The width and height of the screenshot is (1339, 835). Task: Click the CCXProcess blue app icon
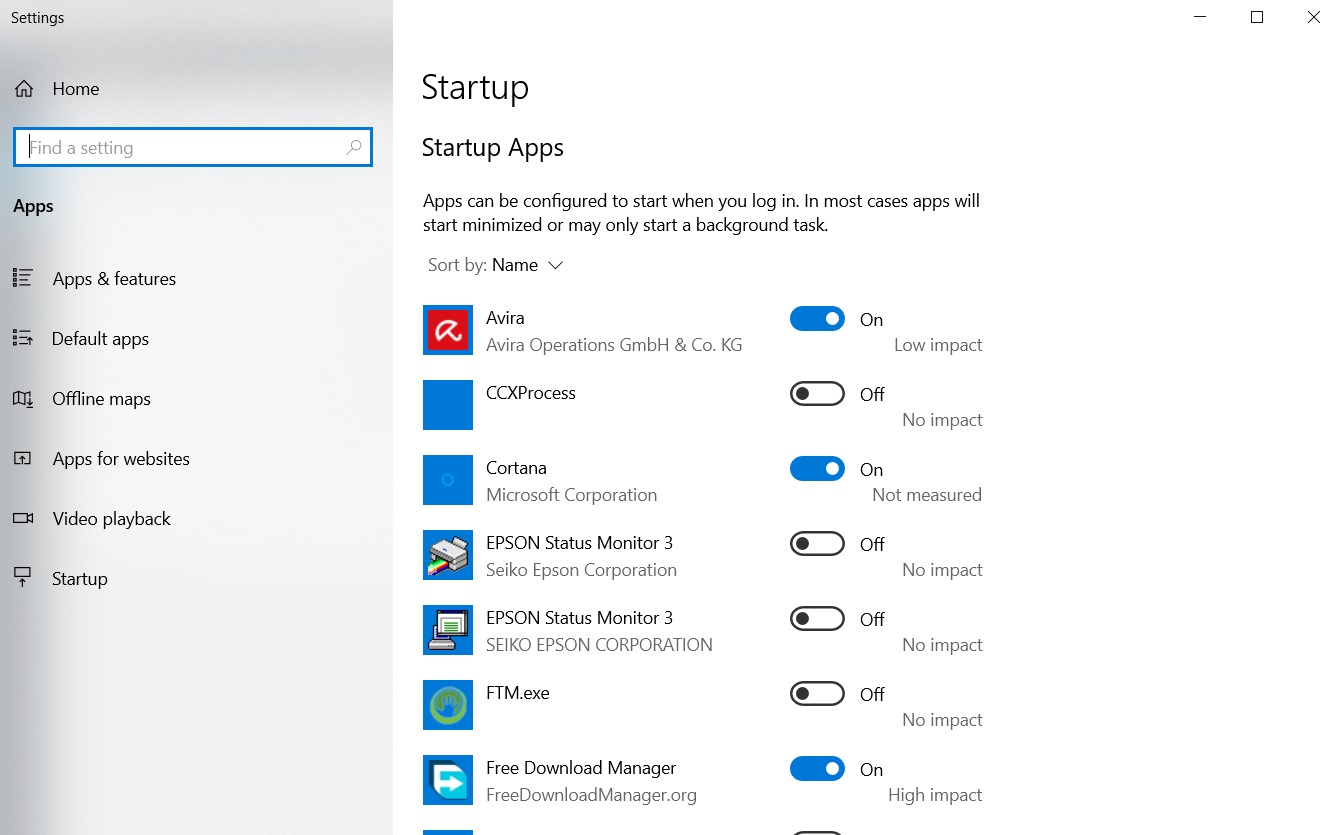(448, 405)
